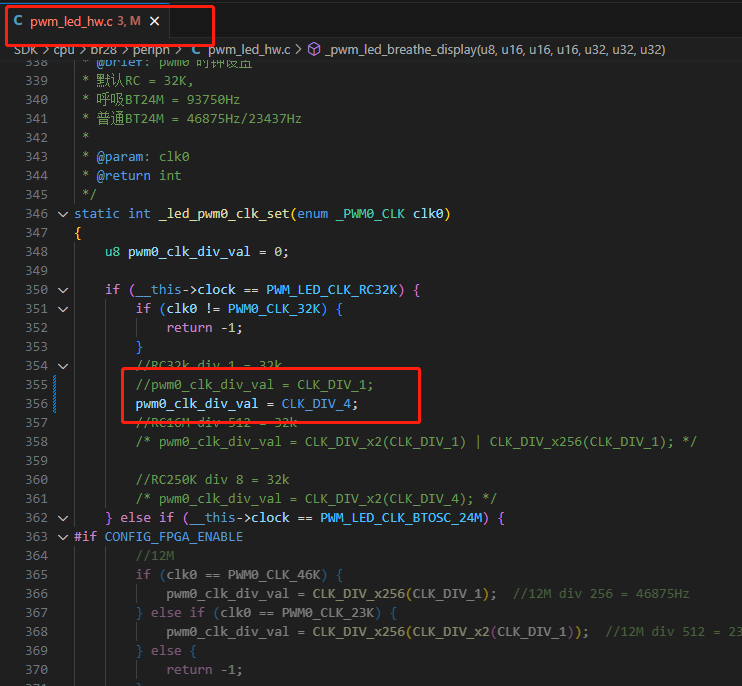Screen dimensions: 742x686
Task: Click the '//RC250K div 8 = 32k' comment
Action: point(212,480)
